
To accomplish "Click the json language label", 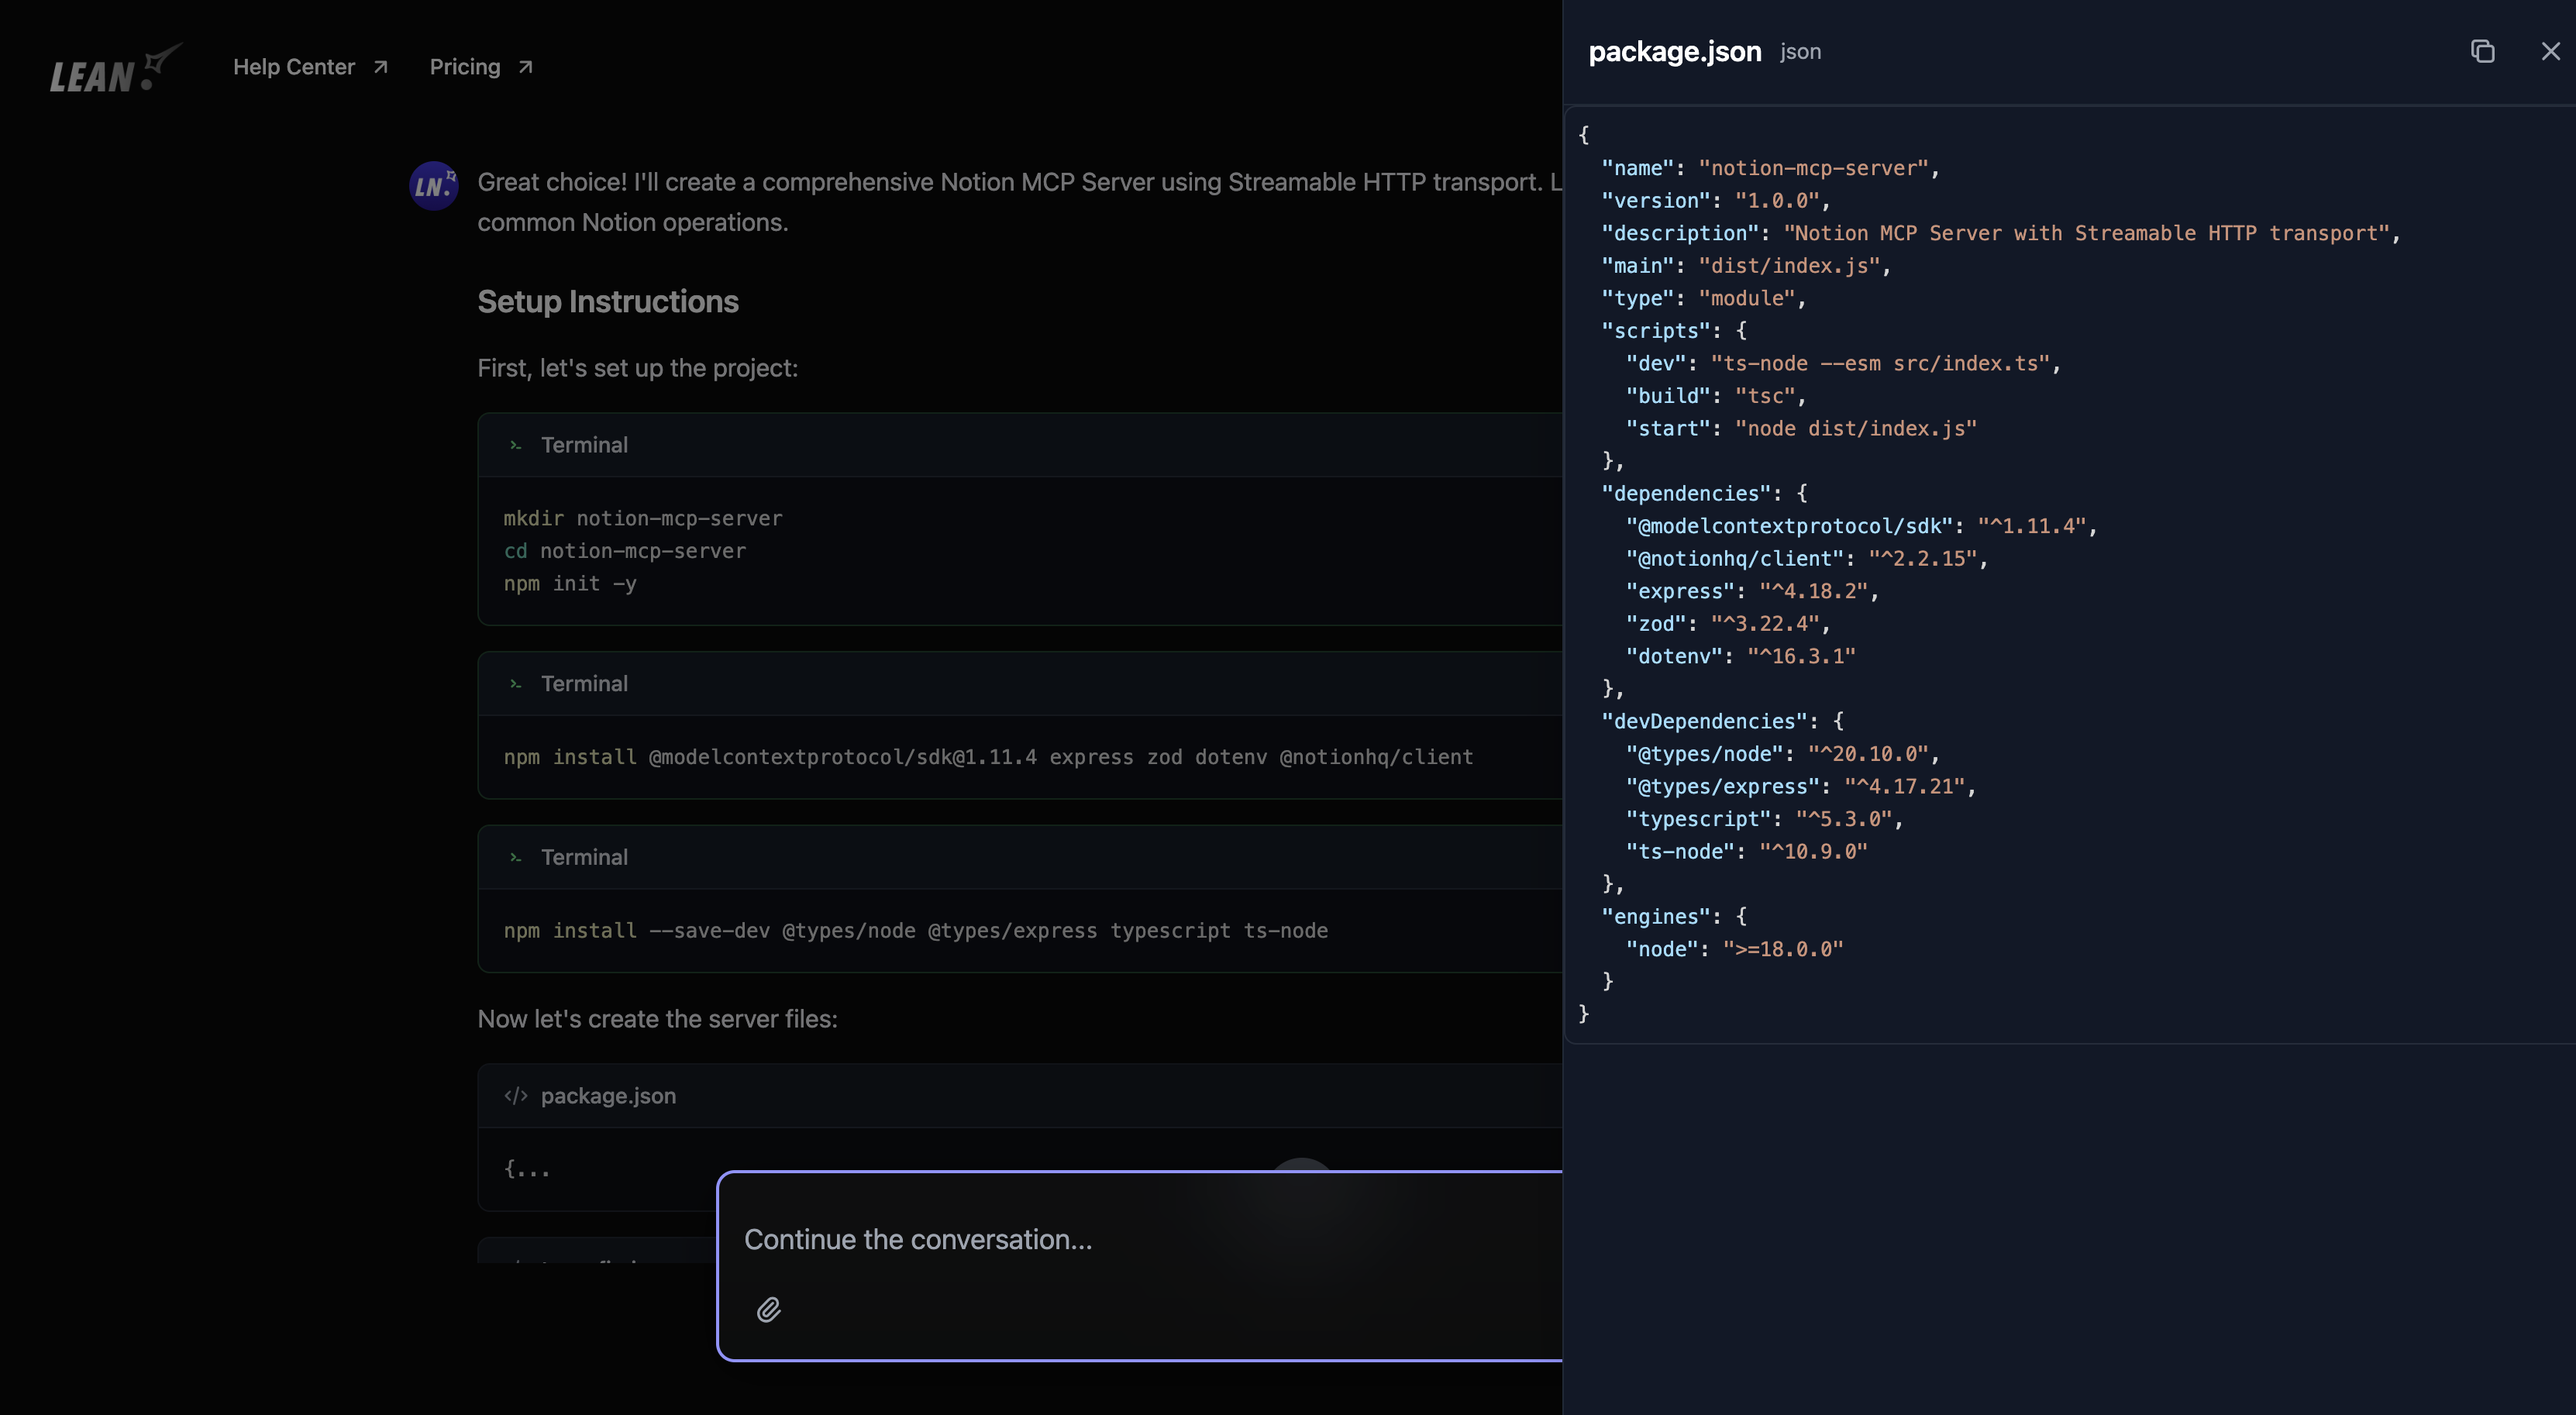I will pos(1800,52).
